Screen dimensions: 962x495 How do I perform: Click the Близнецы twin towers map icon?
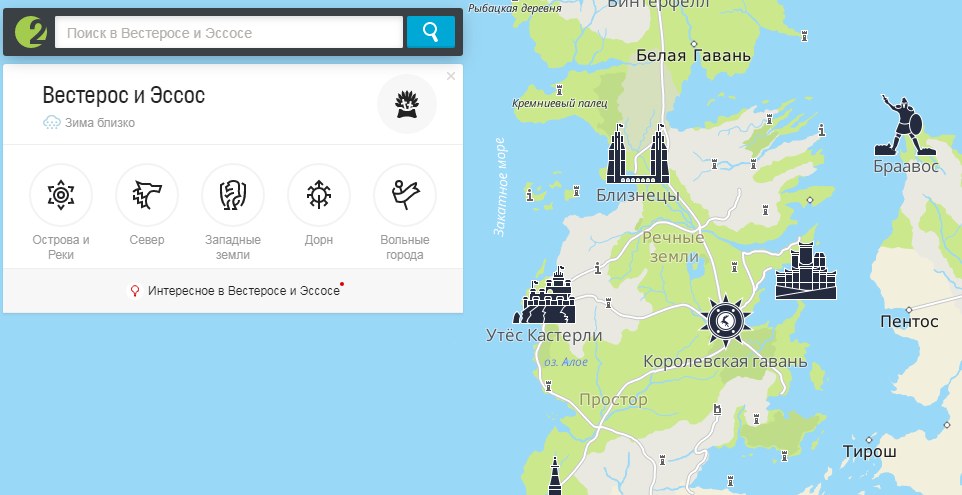click(637, 153)
